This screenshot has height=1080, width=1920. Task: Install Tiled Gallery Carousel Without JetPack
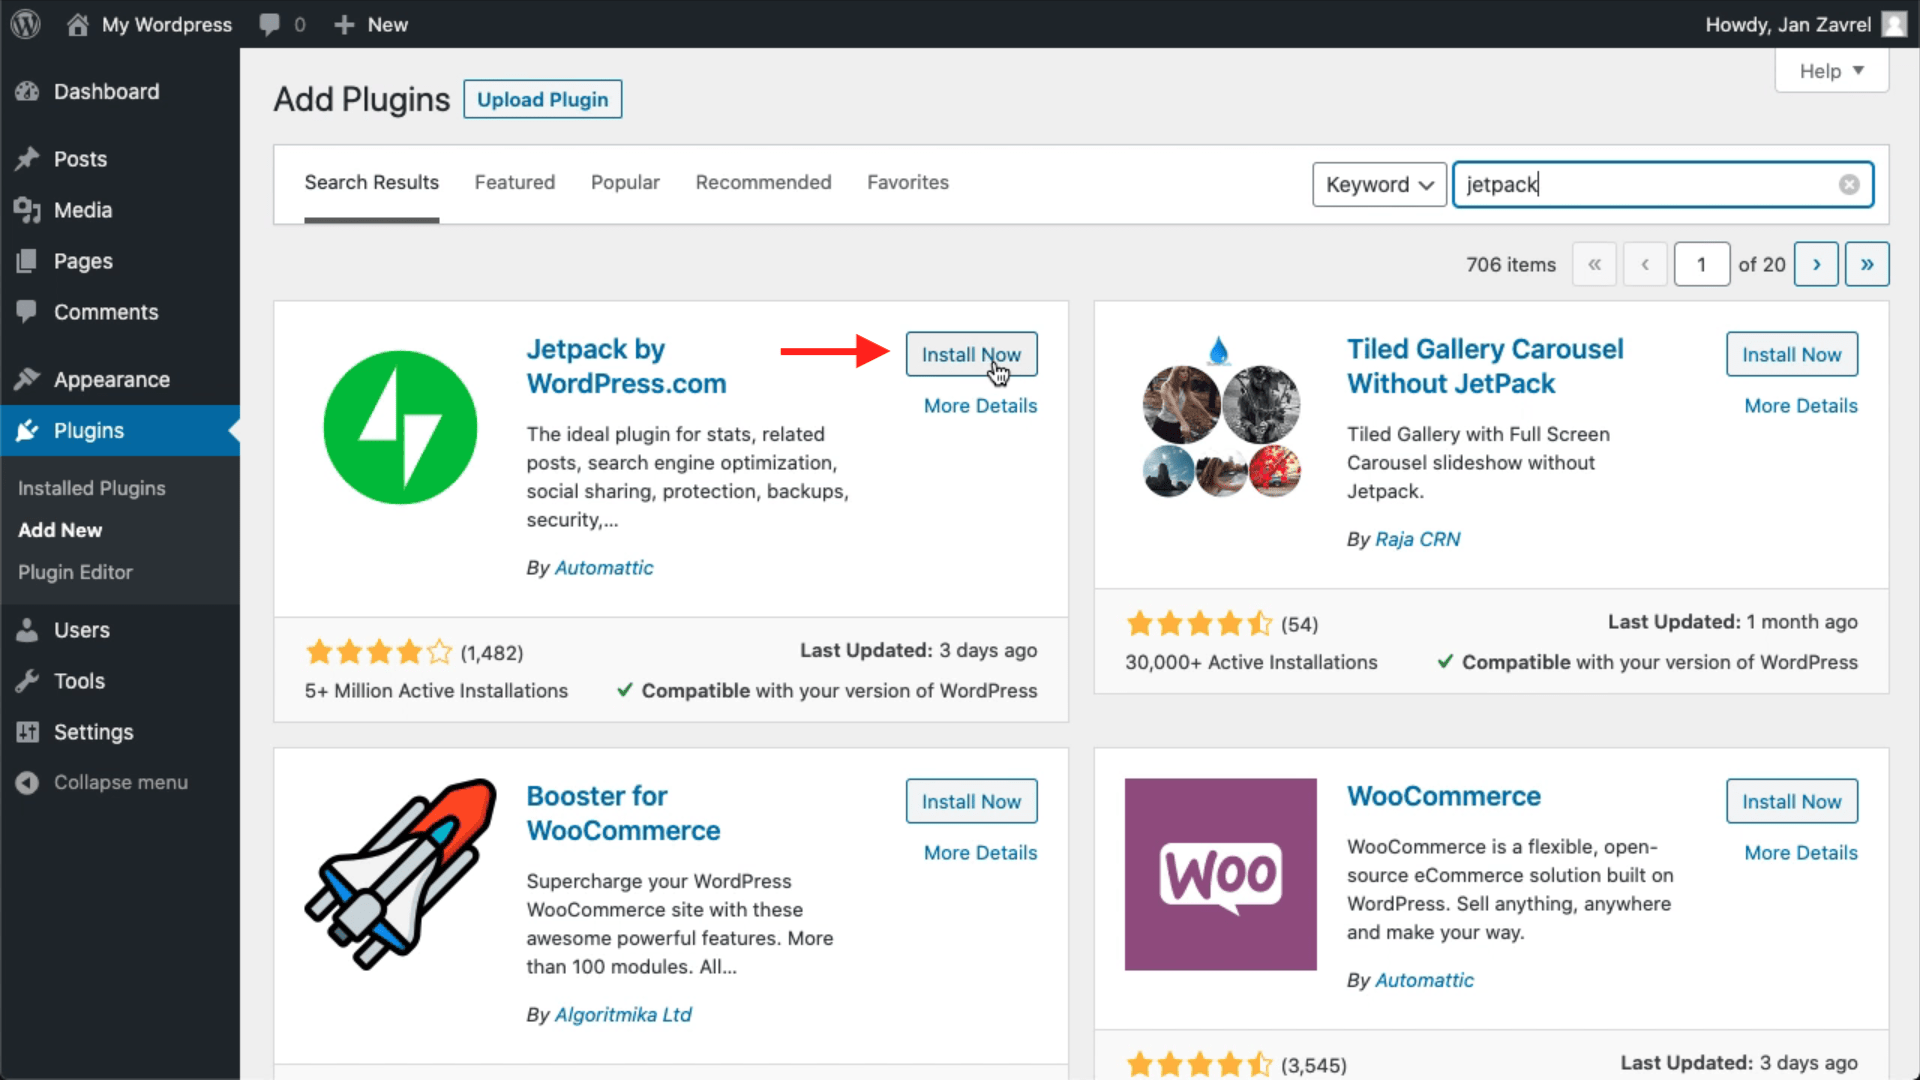pos(1791,354)
